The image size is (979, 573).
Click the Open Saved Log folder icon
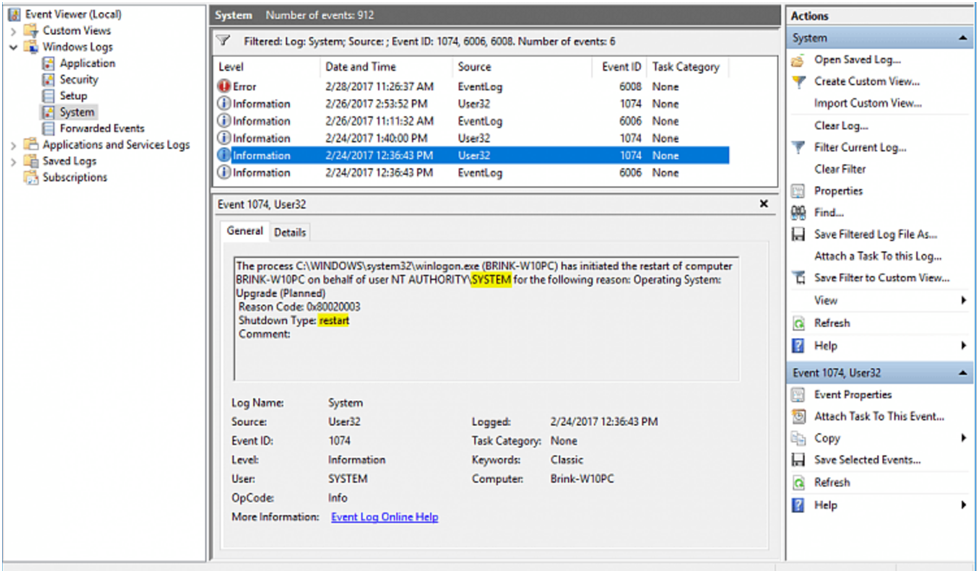[x=798, y=60]
